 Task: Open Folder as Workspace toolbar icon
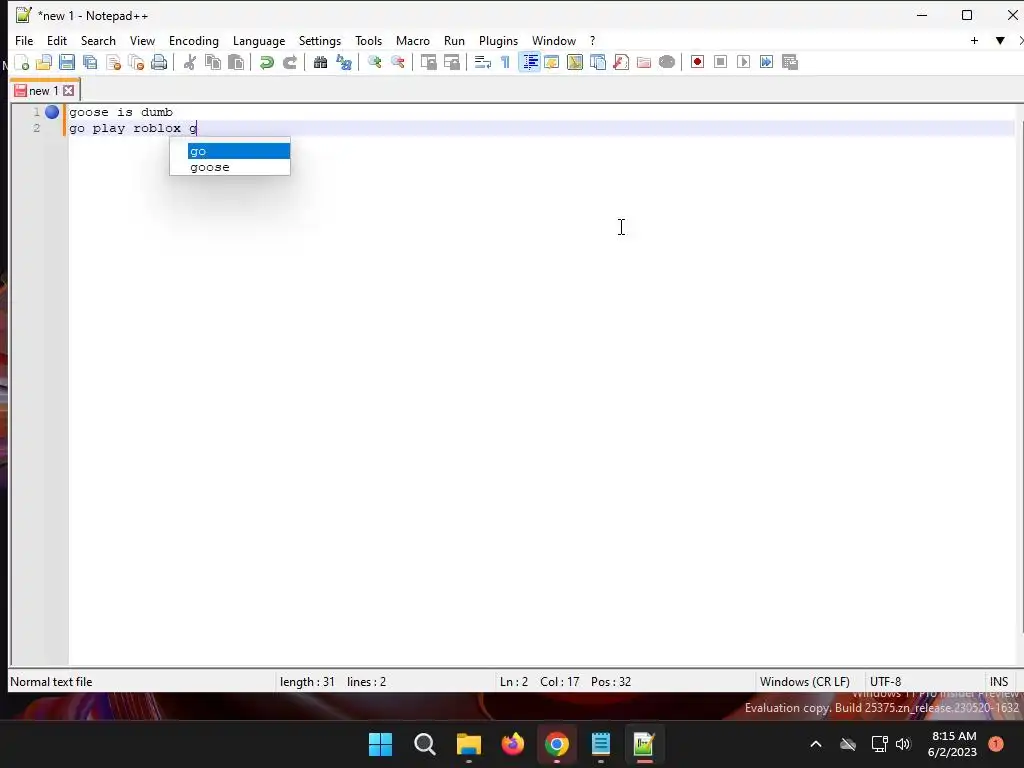click(x=644, y=62)
